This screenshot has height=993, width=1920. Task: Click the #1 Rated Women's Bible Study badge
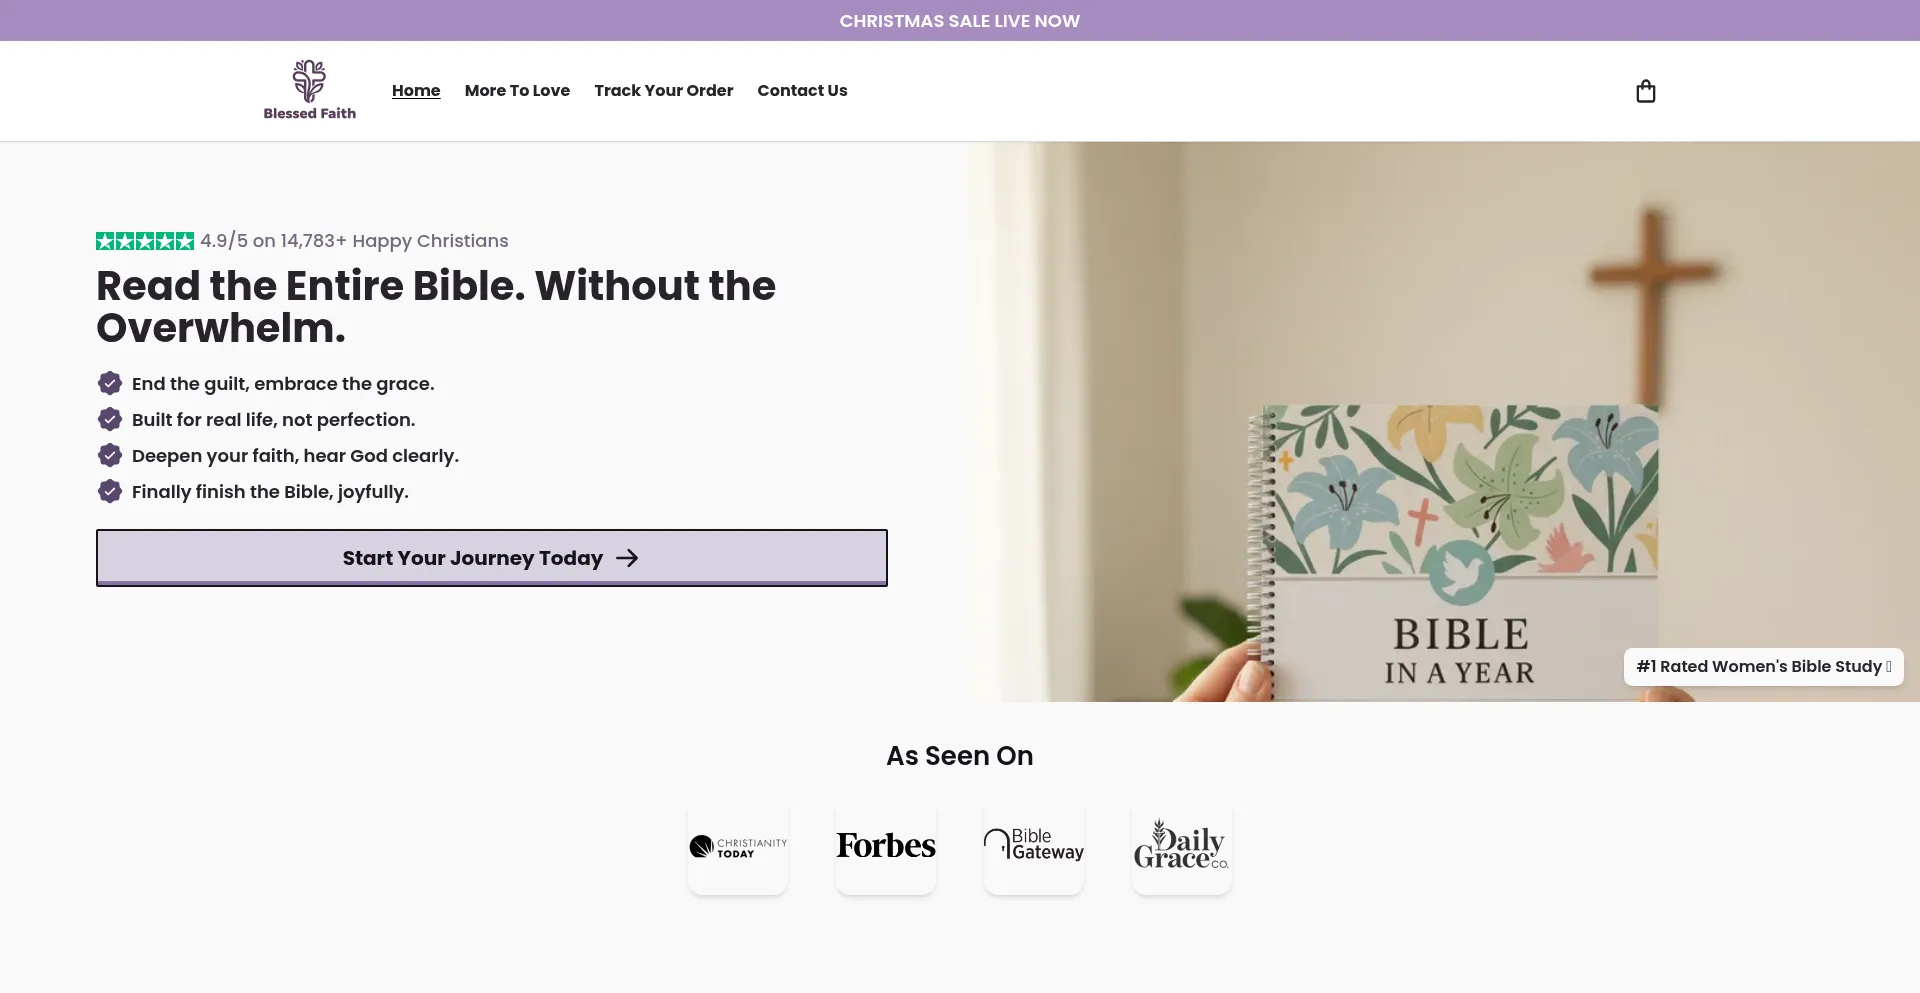coord(1763,667)
